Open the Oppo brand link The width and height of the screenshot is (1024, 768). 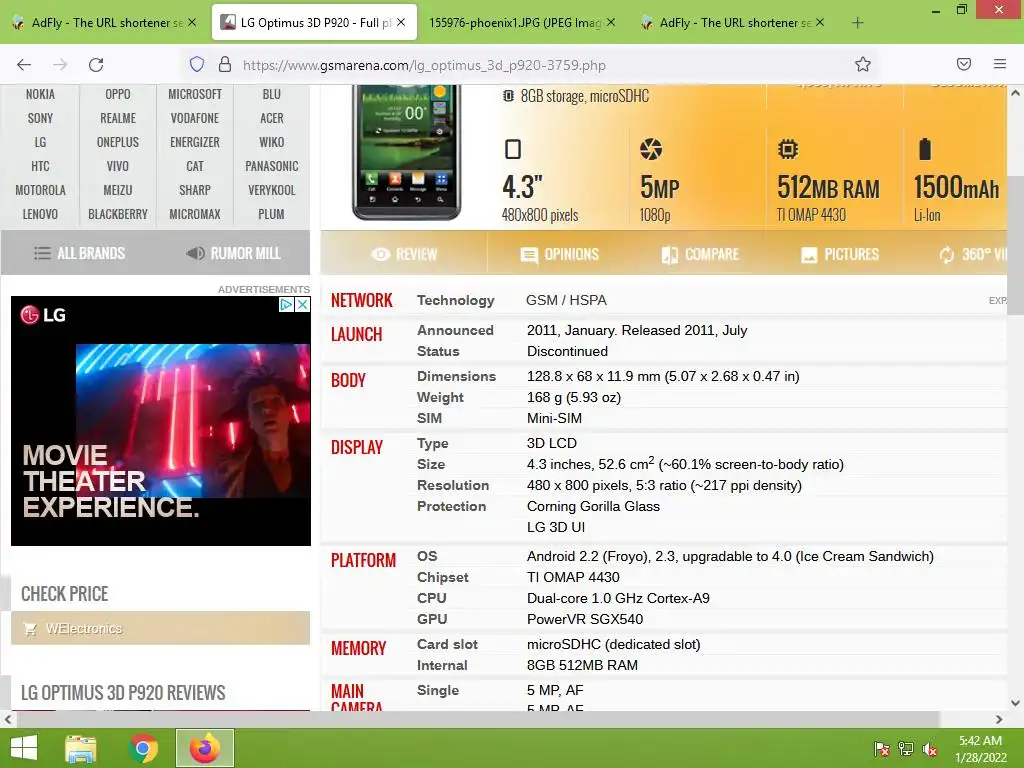coord(118,94)
